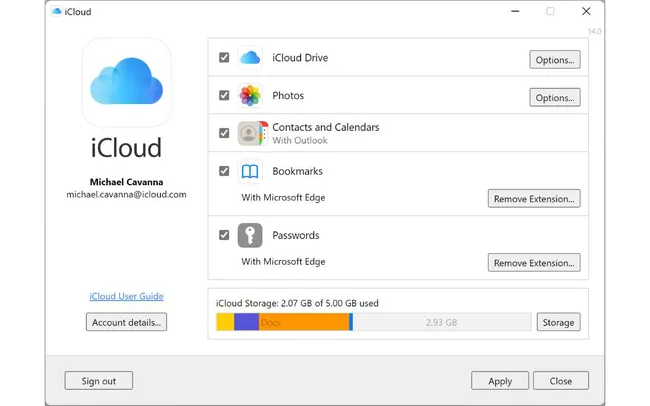
Task: Open Options for iCloud Drive
Action: (555, 60)
